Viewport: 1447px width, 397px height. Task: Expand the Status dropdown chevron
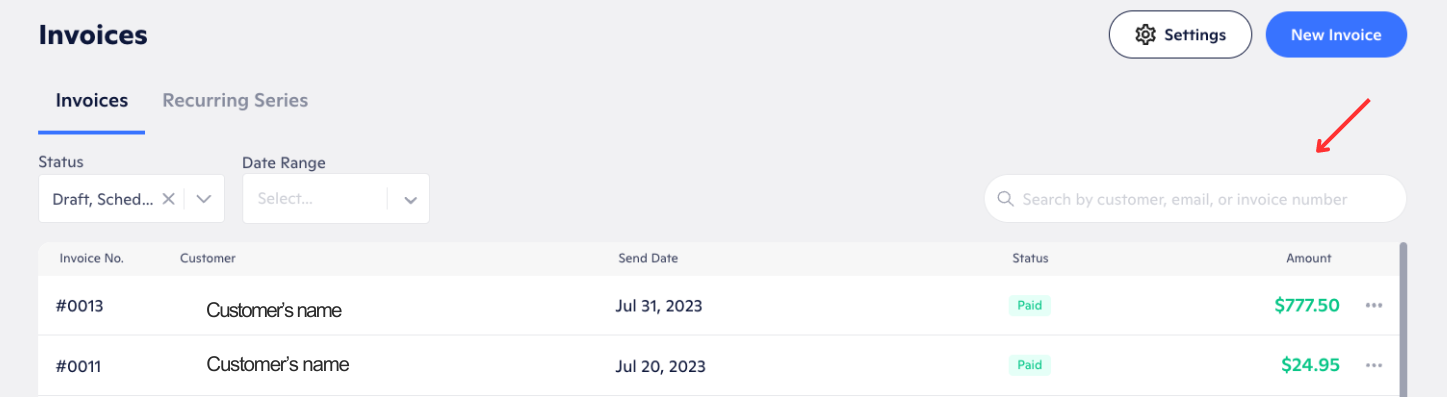pos(204,199)
